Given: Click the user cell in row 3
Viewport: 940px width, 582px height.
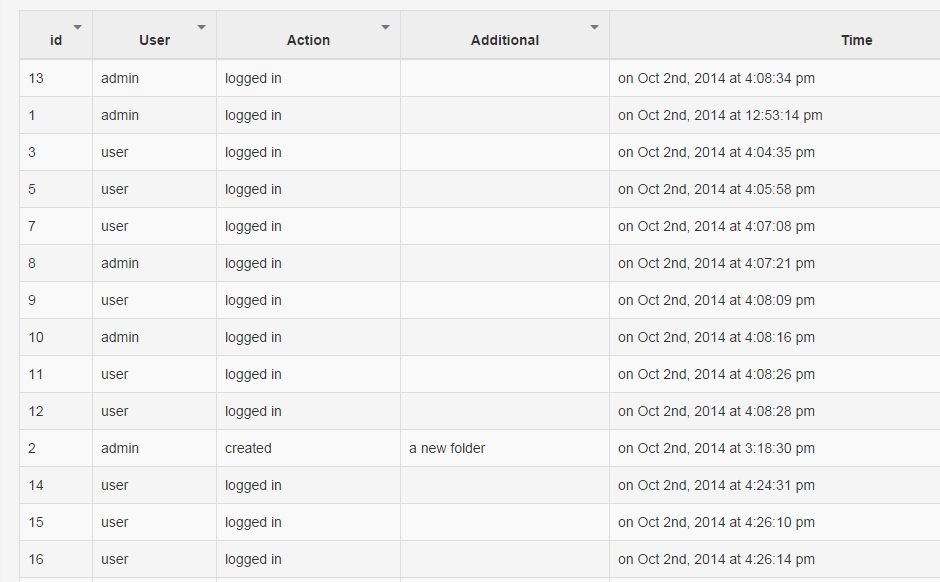Looking at the screenshot, I should [115, 152].
